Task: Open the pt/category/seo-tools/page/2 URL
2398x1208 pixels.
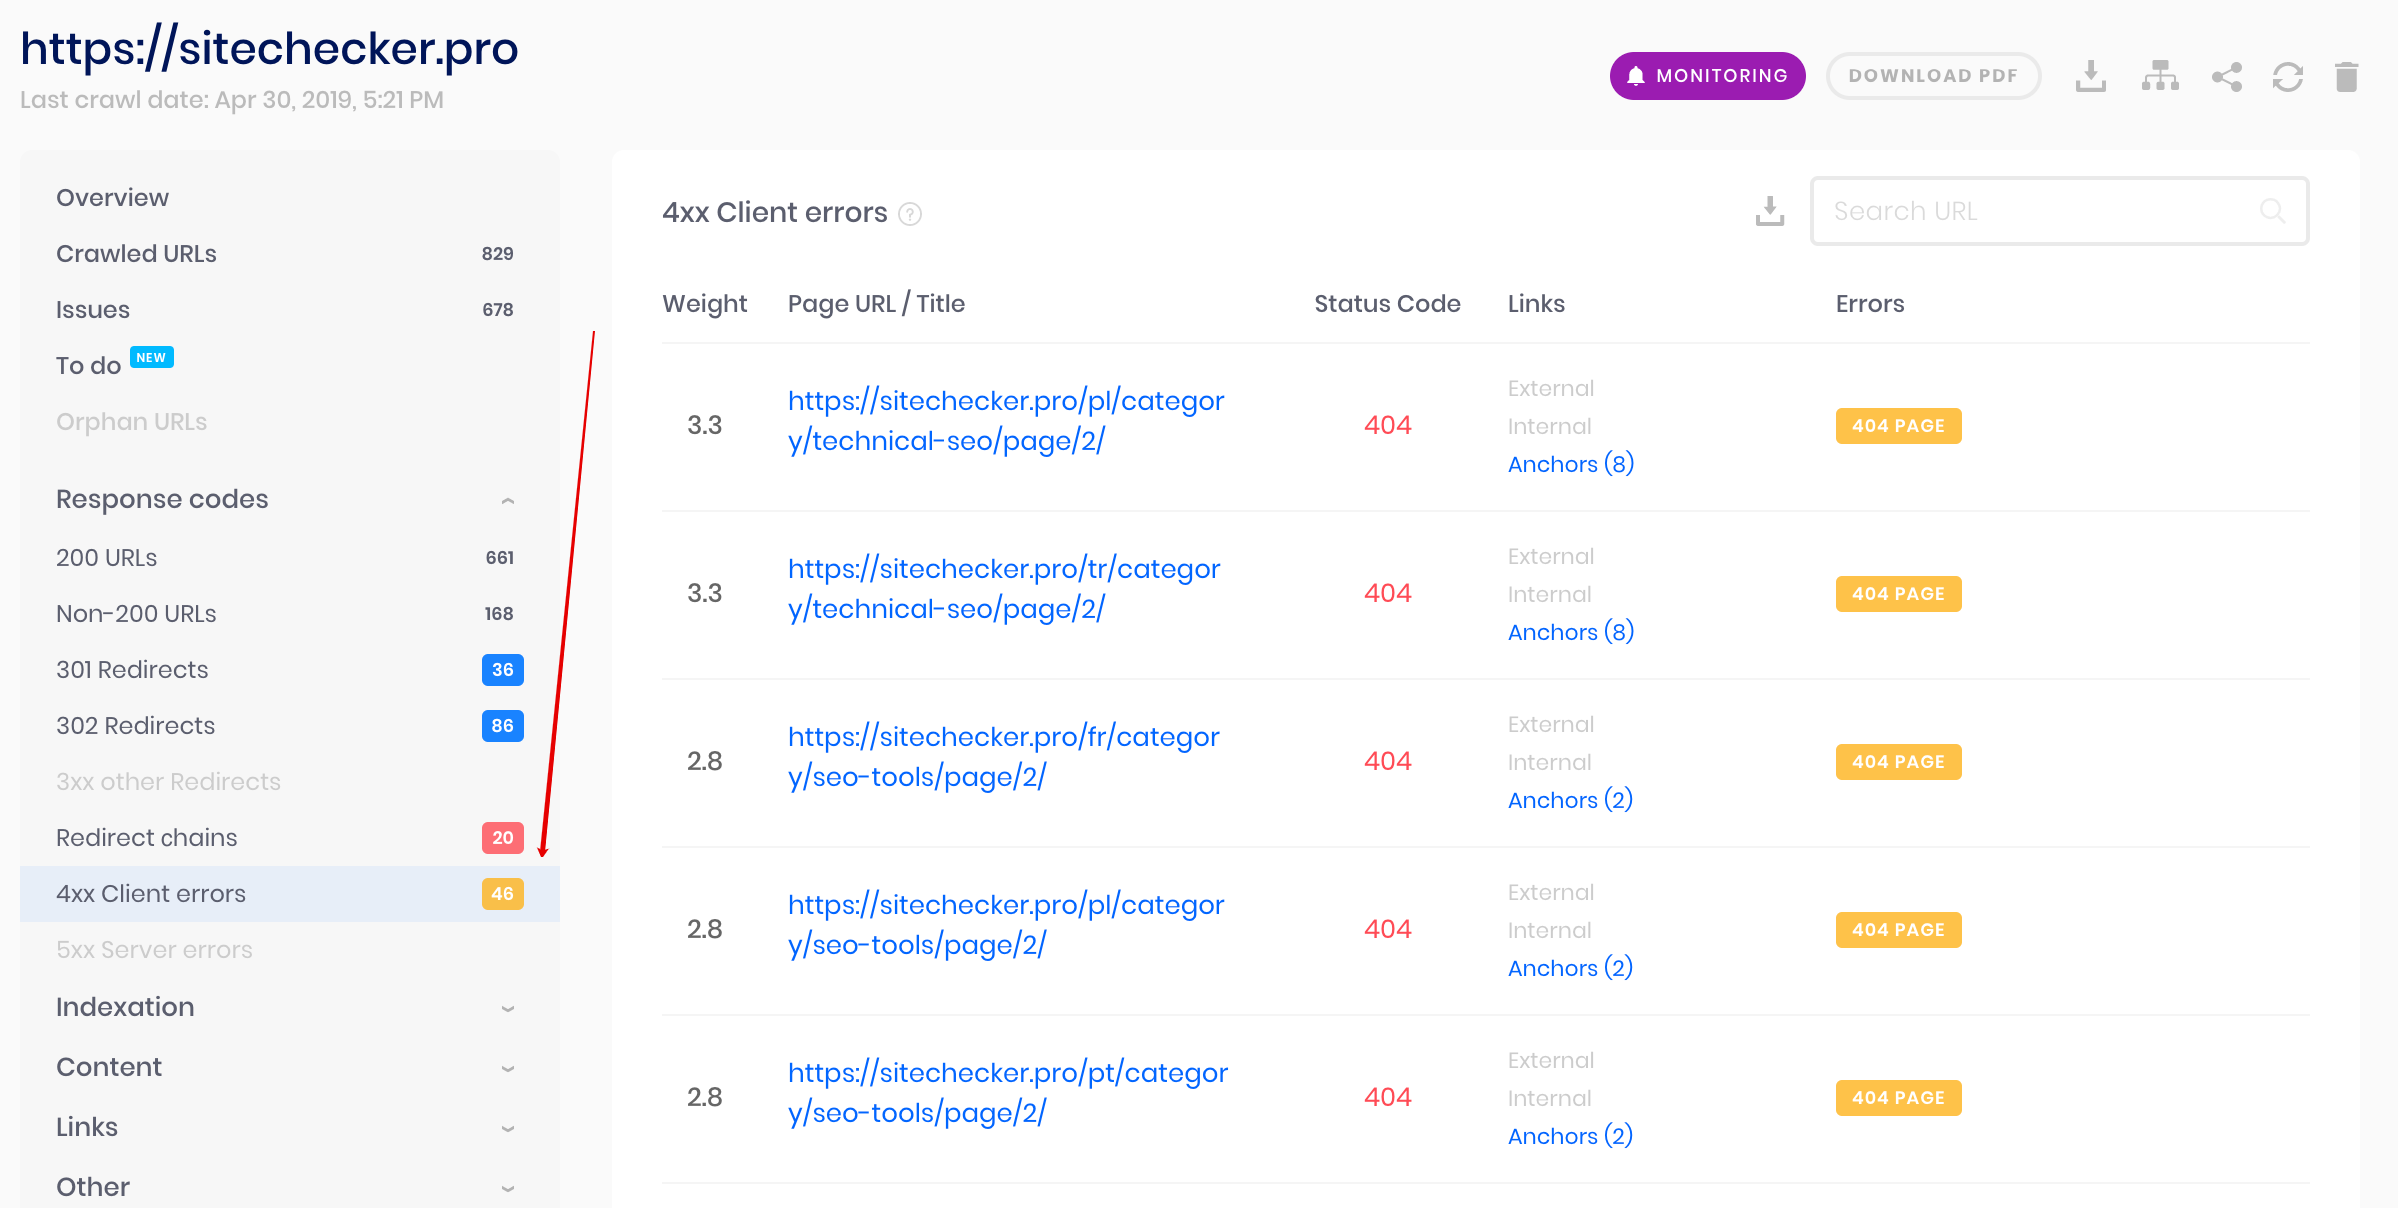Action: click(1008, 1093)
